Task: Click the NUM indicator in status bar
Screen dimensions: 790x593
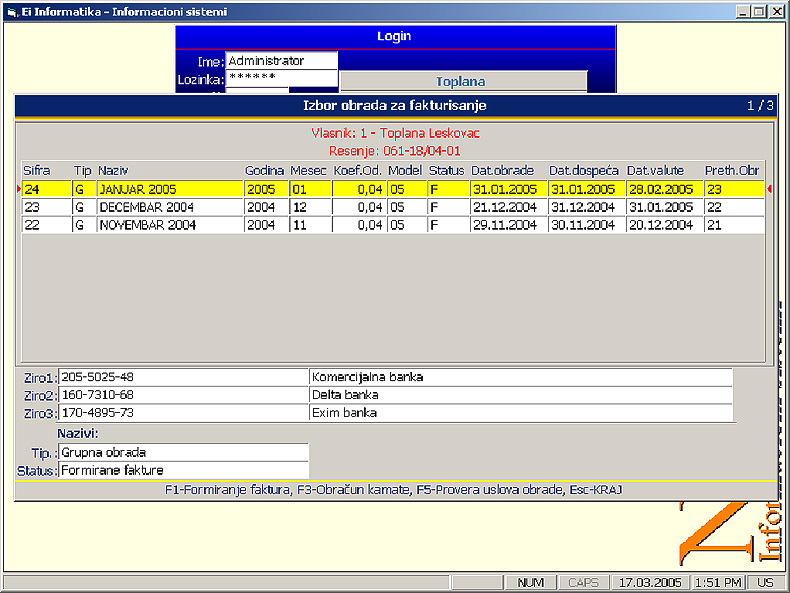Action: coord(531,582)
